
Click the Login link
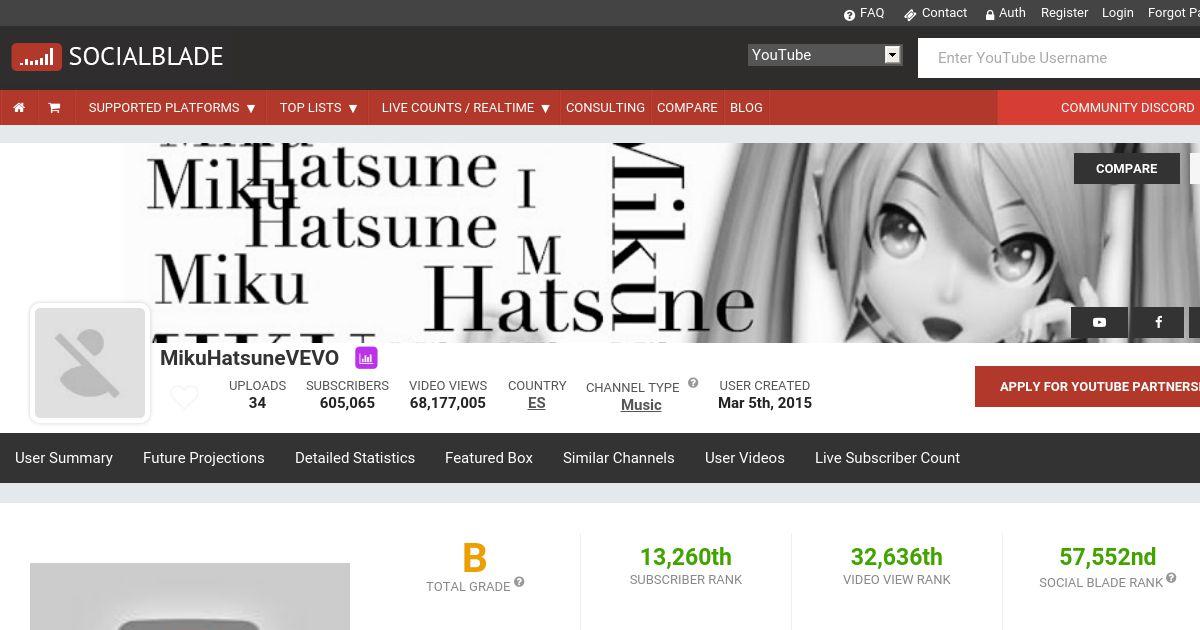(x=1117, y=13)
